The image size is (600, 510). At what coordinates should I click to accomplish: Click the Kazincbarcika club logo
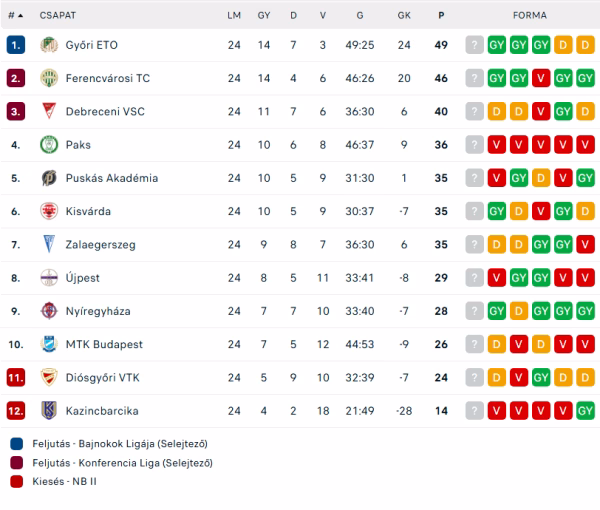pos(48,410)
